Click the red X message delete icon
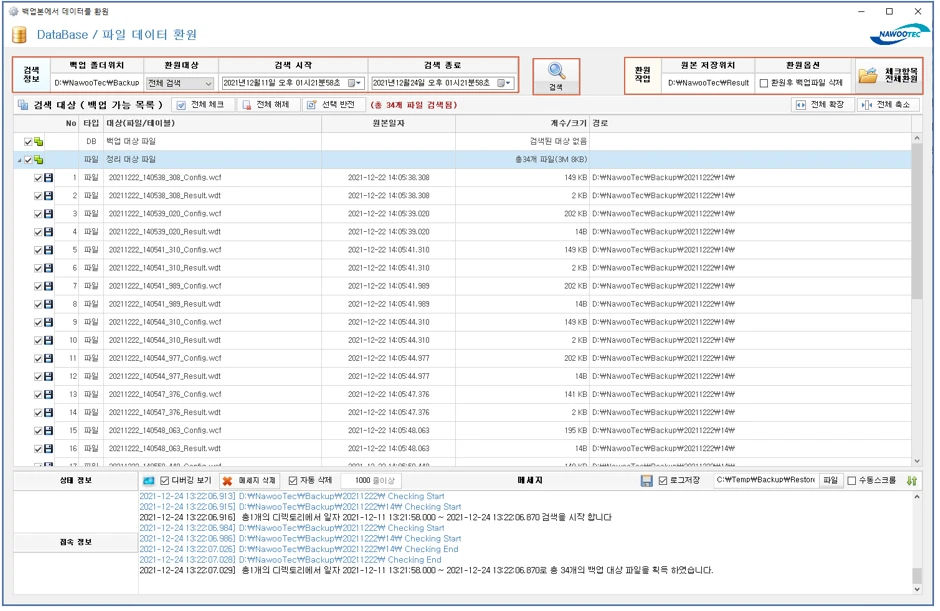The image size is (940, 611). 227,481
